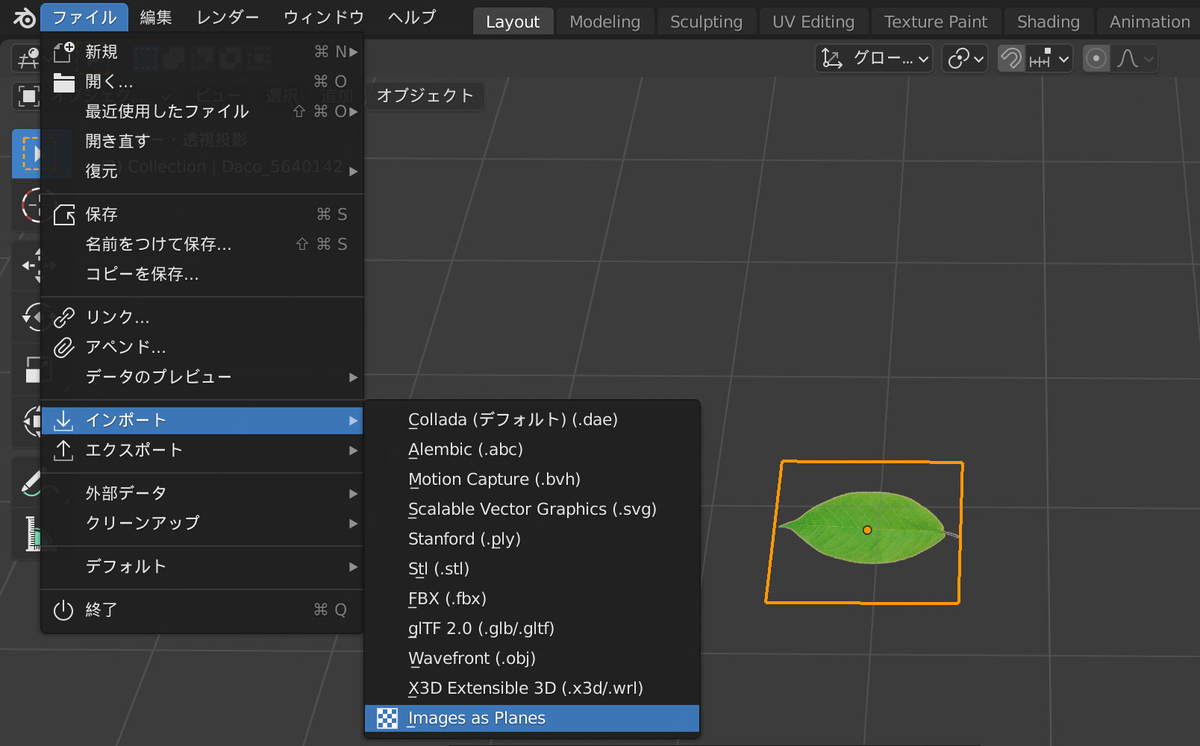Screen dimensions: 1200x746
Task: Open the ヘルプ menu
Action: [x=411, y=17]
